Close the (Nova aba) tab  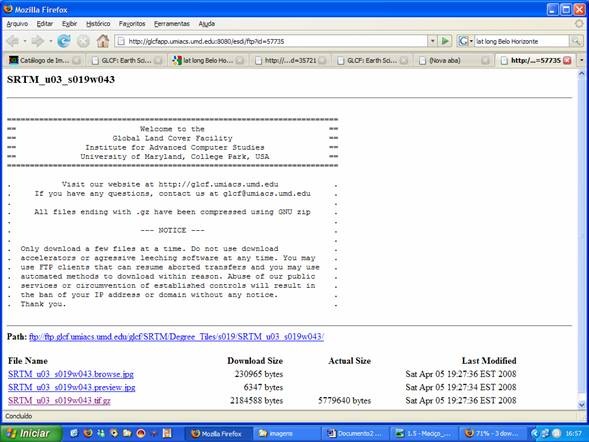pyautogui.click(x=485, y=60)
